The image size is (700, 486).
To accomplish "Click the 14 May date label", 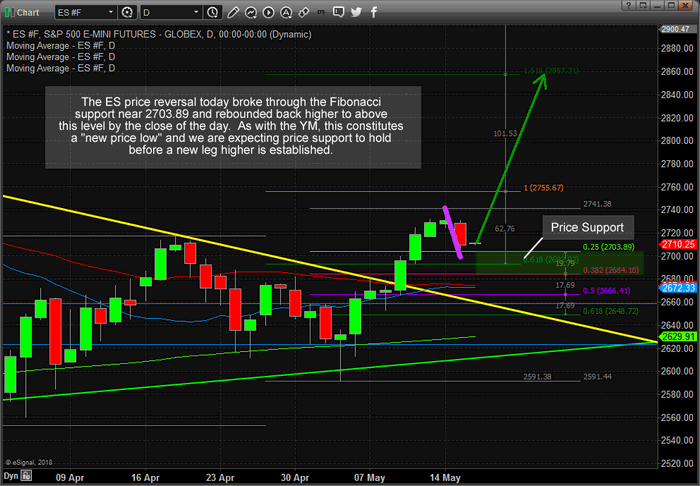I will pyautogui.click(x=445, y=478).
